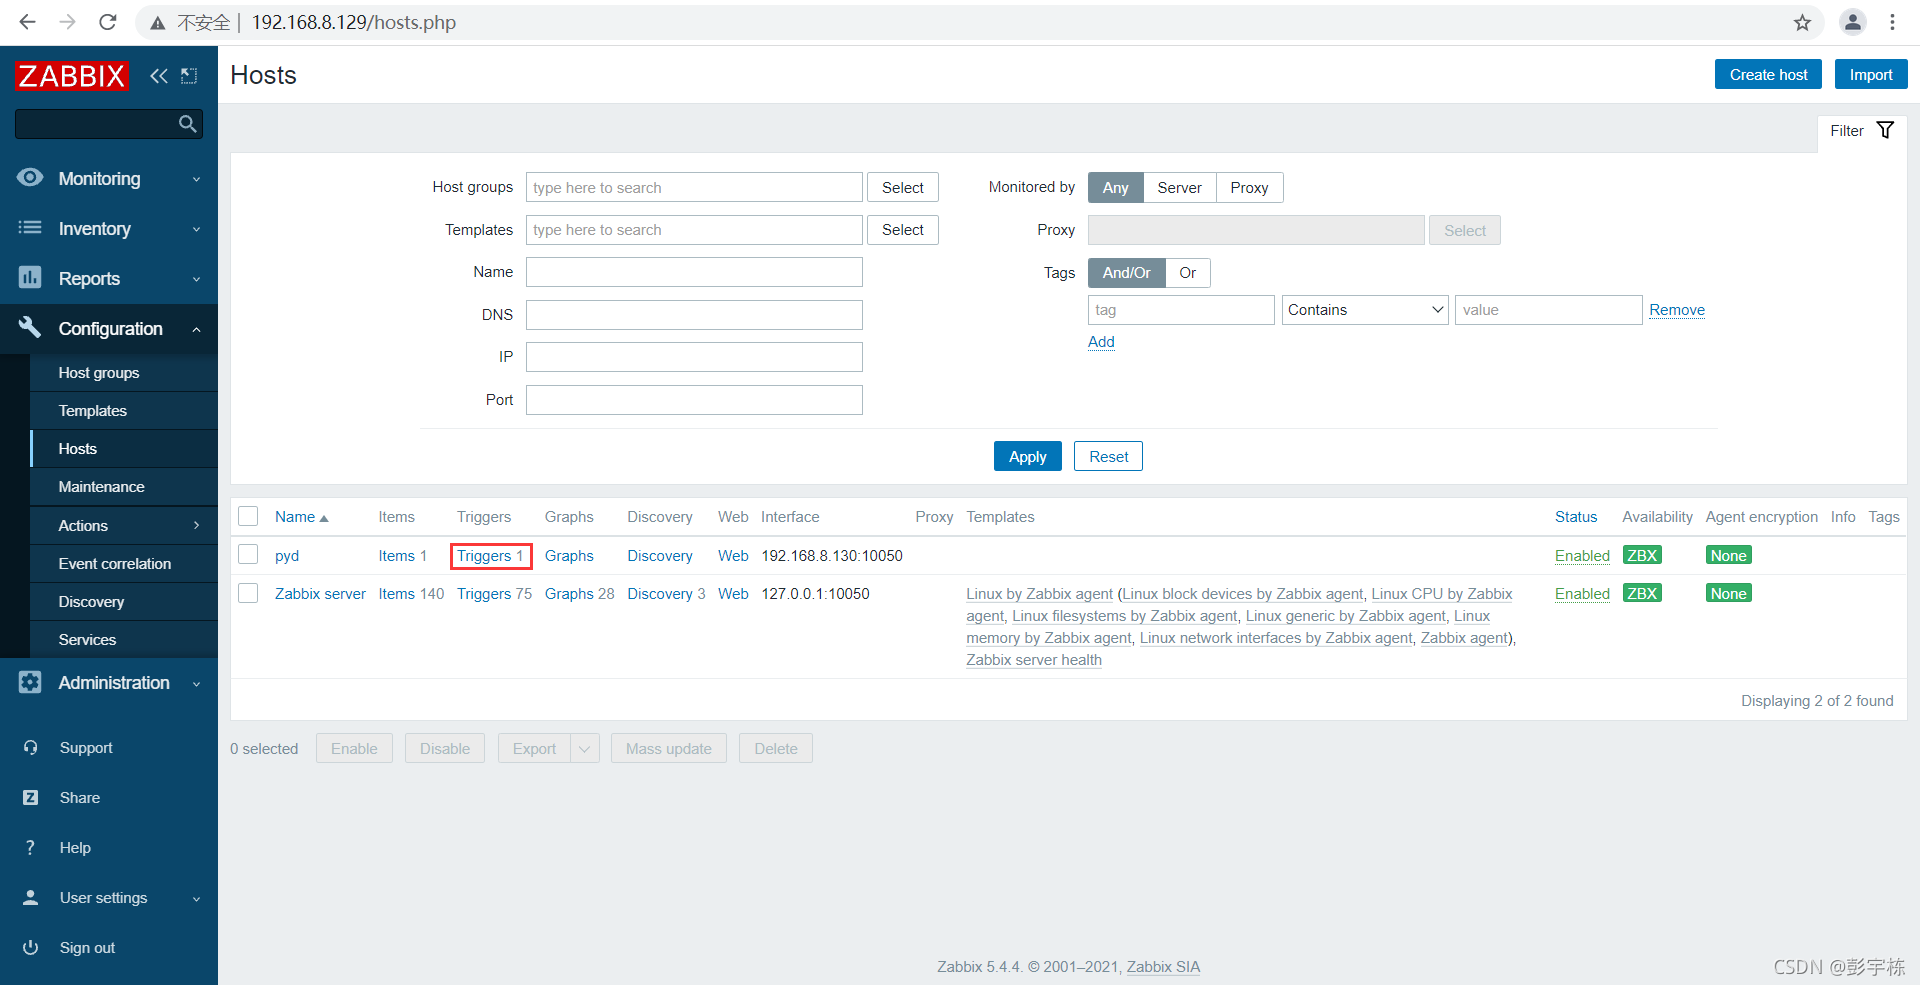
Task: Bookmark page with star icon
Action: click(x=1802, y=22)
